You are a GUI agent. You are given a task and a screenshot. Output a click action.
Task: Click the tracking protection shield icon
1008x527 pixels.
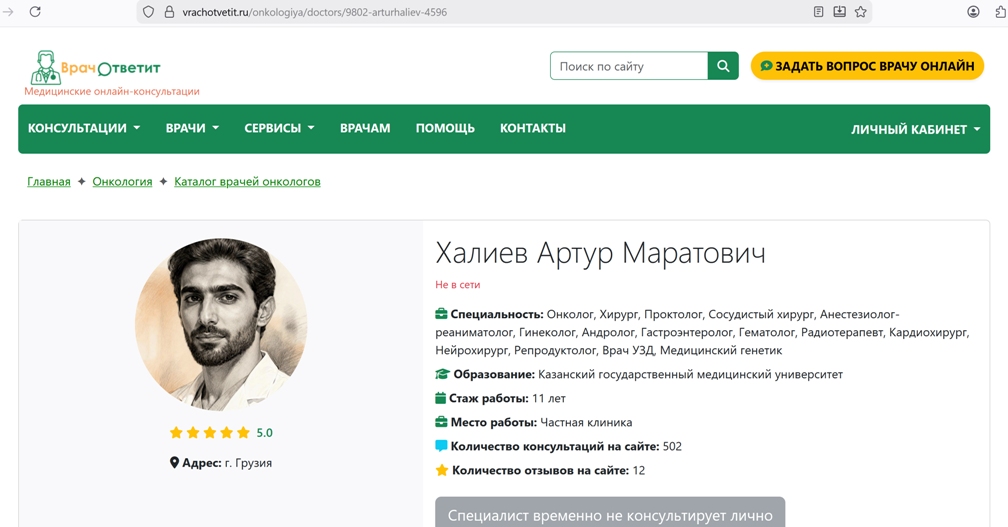148,12
